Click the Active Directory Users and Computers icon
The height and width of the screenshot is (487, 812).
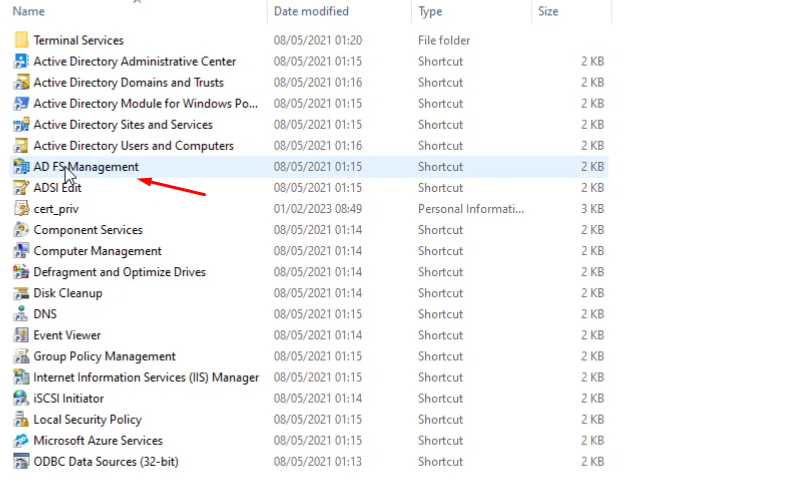point(21,146)
